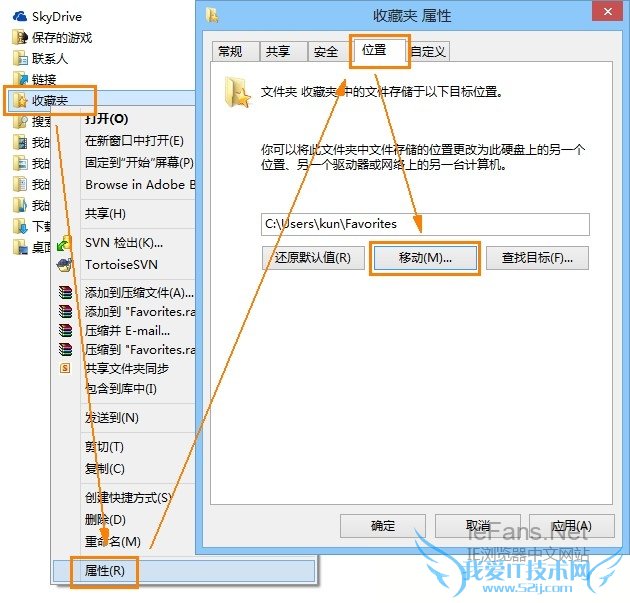Choose 压缩并 E-mail...
The image size is (630, 603).
[127, 330]
